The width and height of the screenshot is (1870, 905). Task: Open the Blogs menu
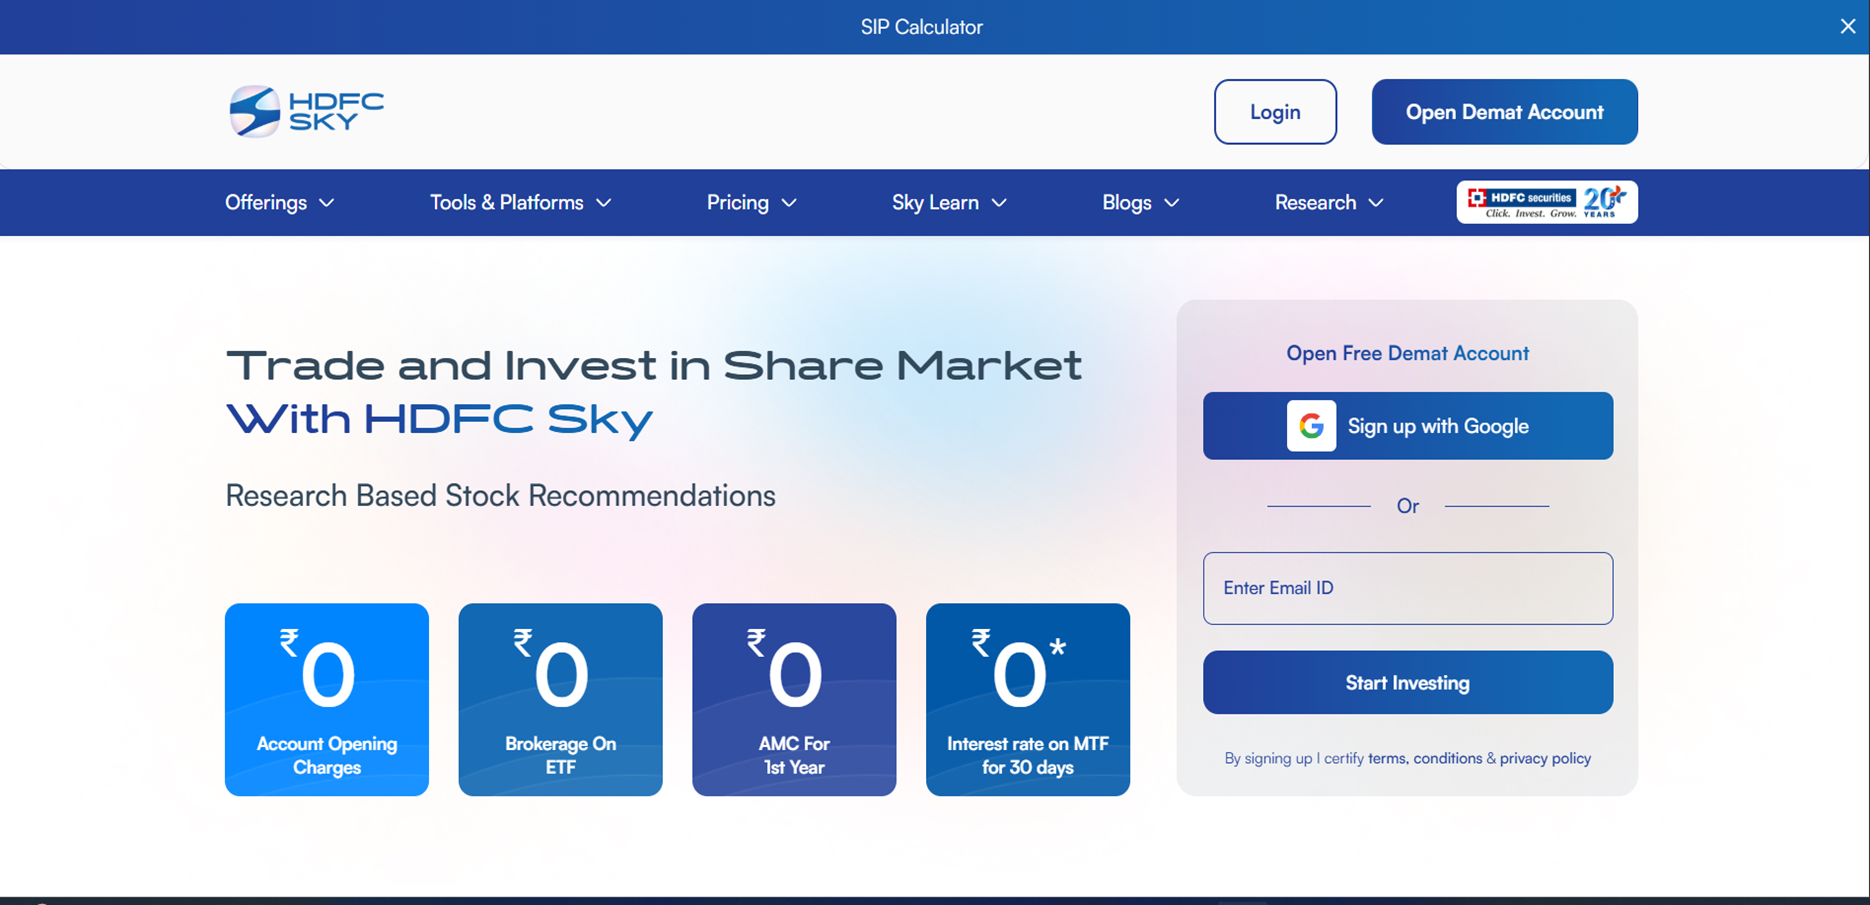[1140, 203]
